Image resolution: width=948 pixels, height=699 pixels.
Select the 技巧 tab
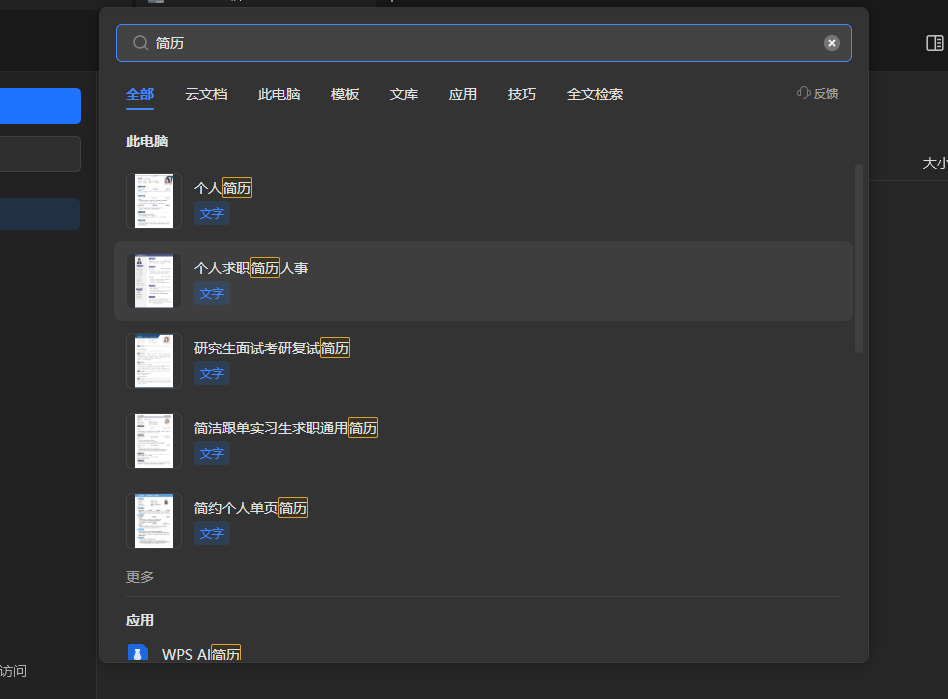(521, 94)
